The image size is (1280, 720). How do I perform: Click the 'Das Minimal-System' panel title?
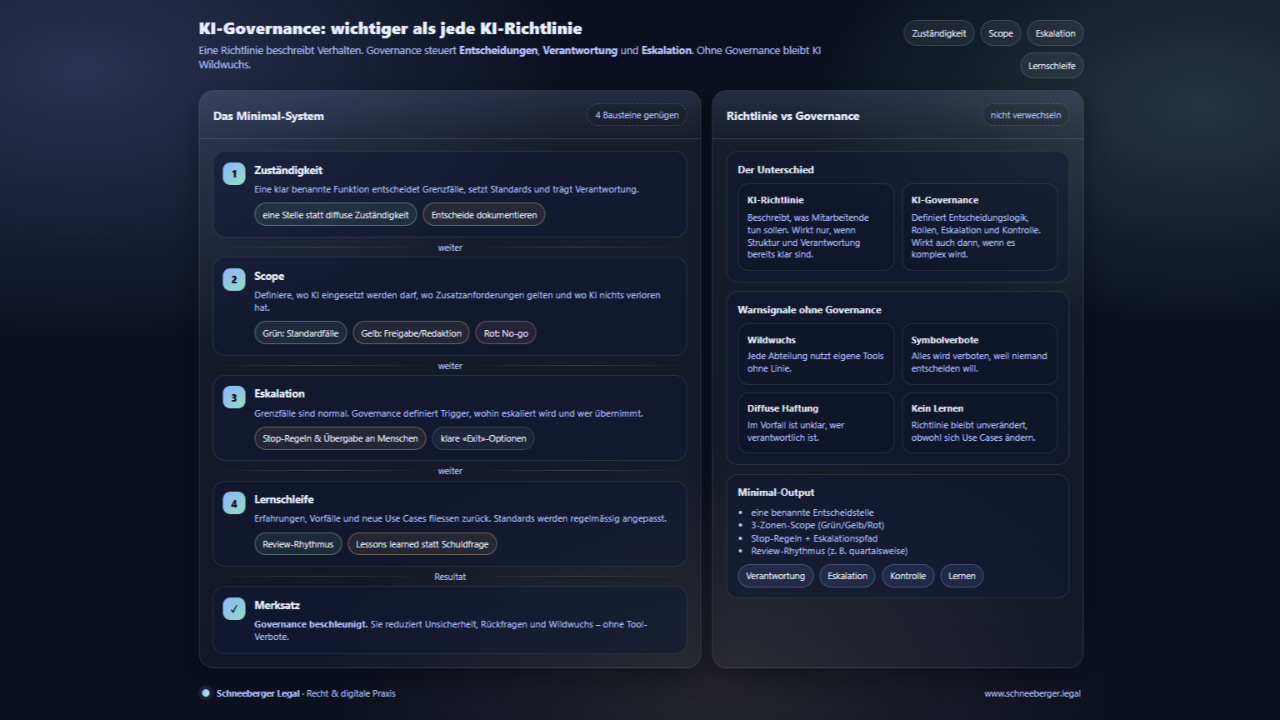coord(268,116)
